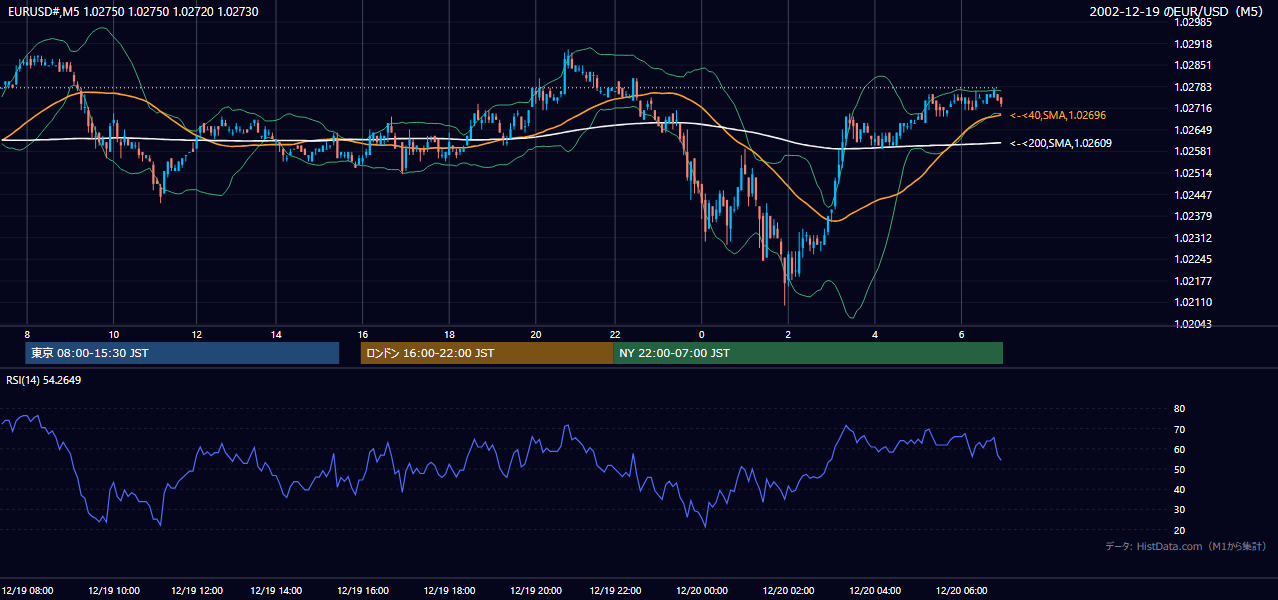The width and height of the screenshot is (1278, 600).
Task: Select the RSI(14) 54.2649 indicator label
Action: 44,380
